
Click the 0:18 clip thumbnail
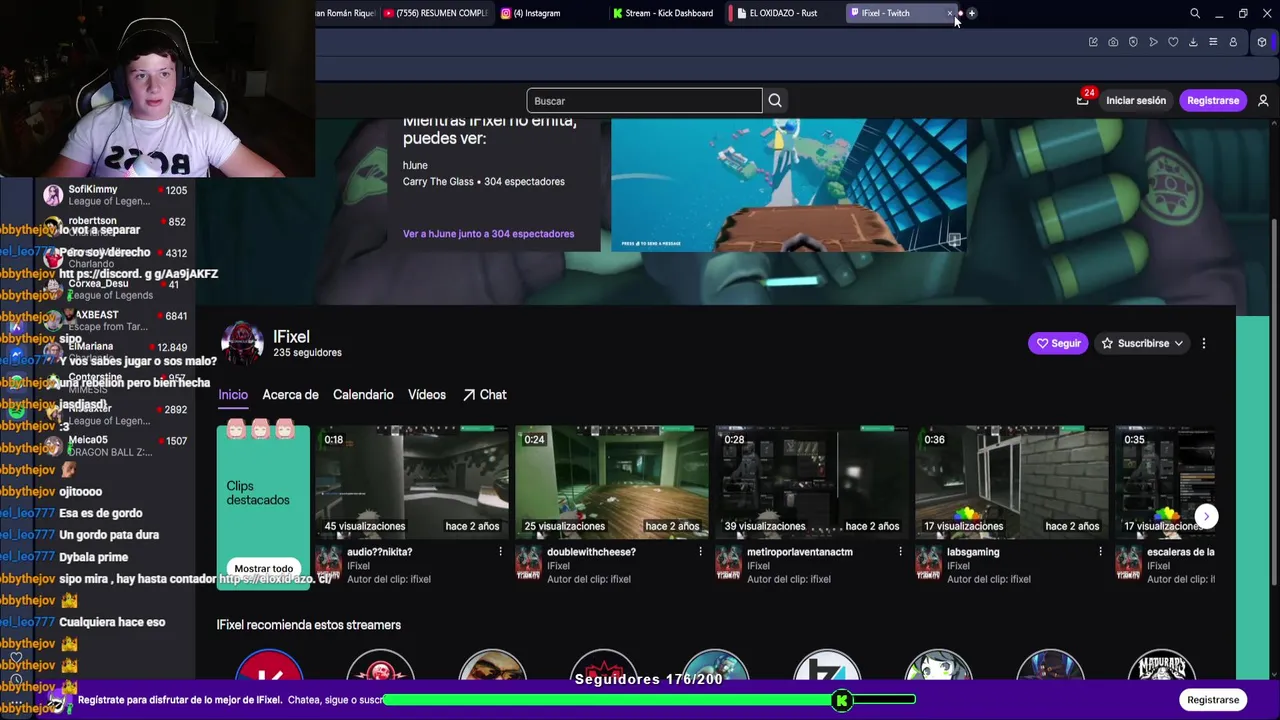click(x=412, y=482)
